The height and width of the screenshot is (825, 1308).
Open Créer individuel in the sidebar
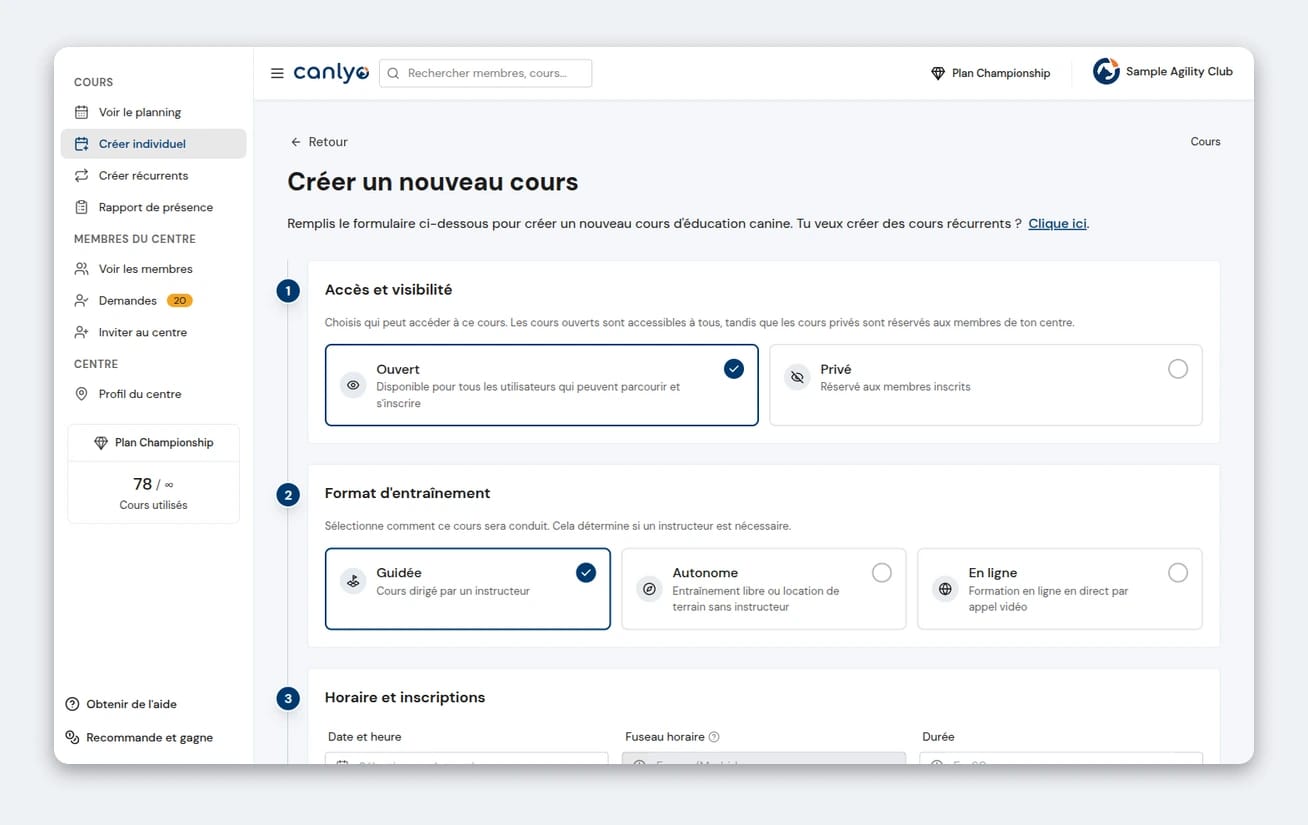click(153, 144)
